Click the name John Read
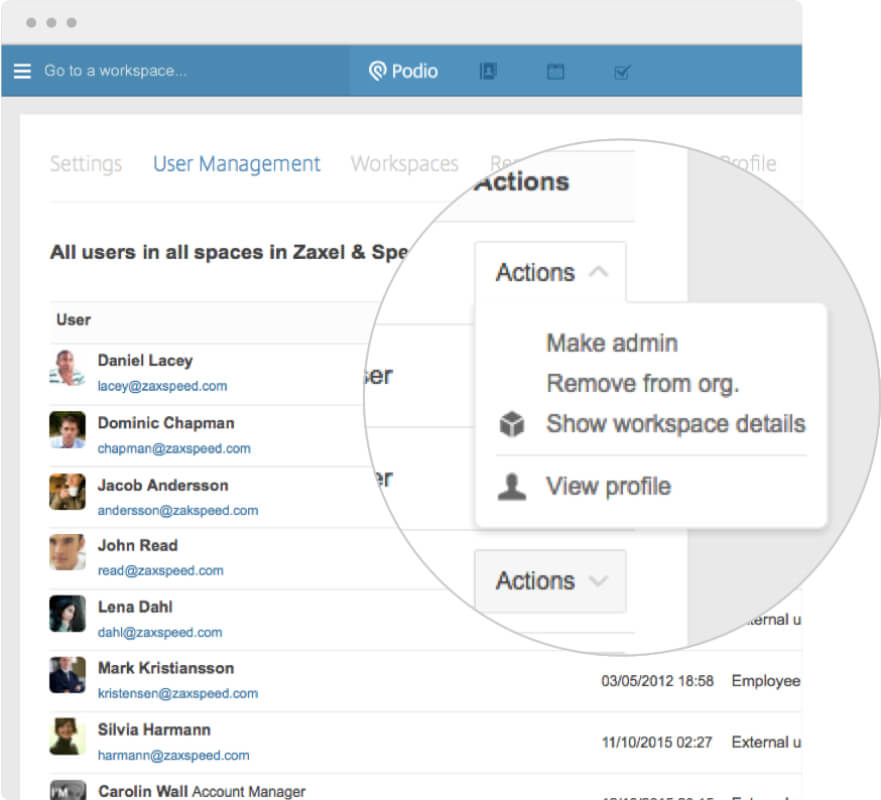Screen dimensions: 881x800 [x=138, y=545]
